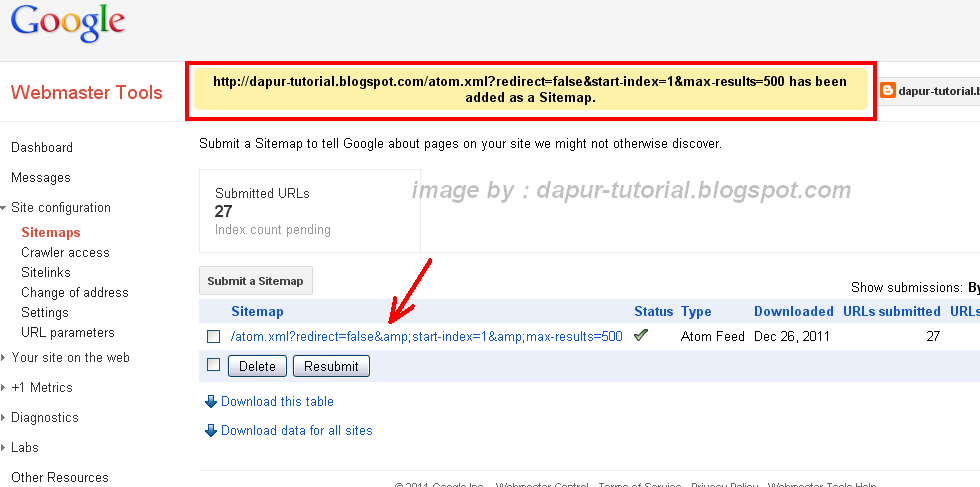Screen dimensions: 980x487
Task: Open the dapur-tutorial site selector
Action: click(929, 91)
